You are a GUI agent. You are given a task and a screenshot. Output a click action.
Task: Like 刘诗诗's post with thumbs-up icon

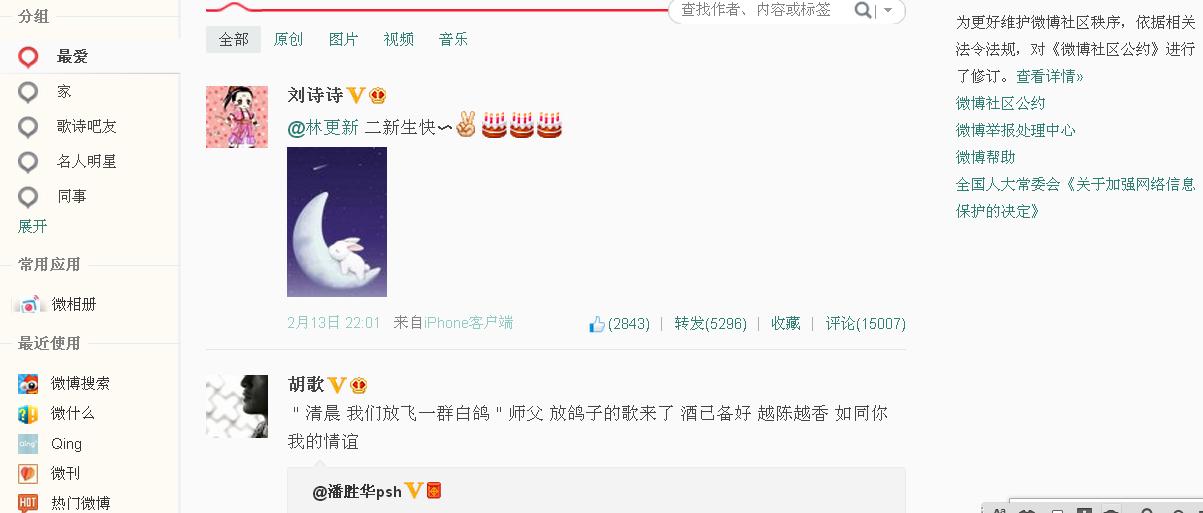[597, 324]
